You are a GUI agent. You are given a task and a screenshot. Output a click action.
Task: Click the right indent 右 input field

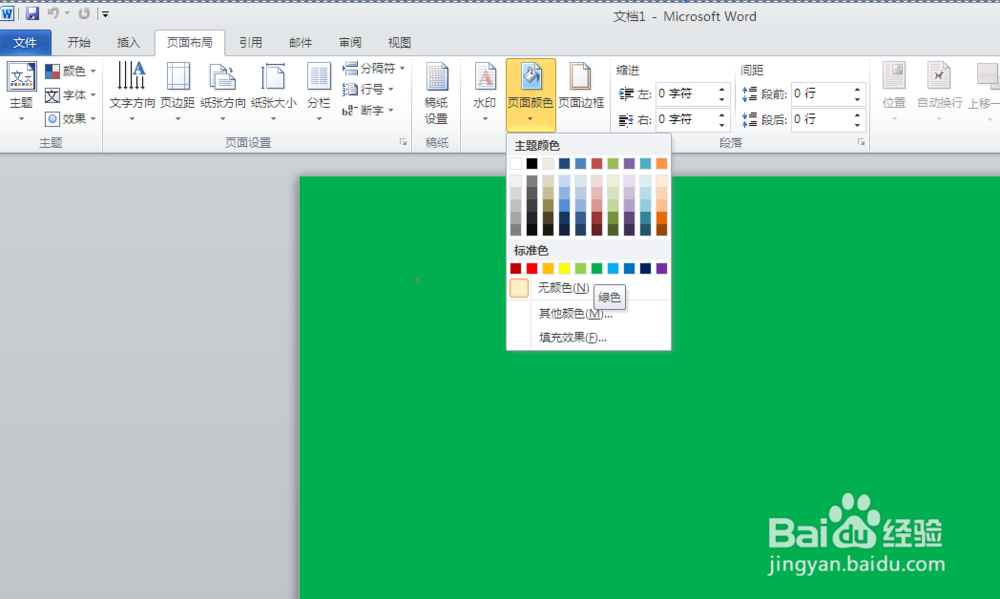(x=685, y=119)
